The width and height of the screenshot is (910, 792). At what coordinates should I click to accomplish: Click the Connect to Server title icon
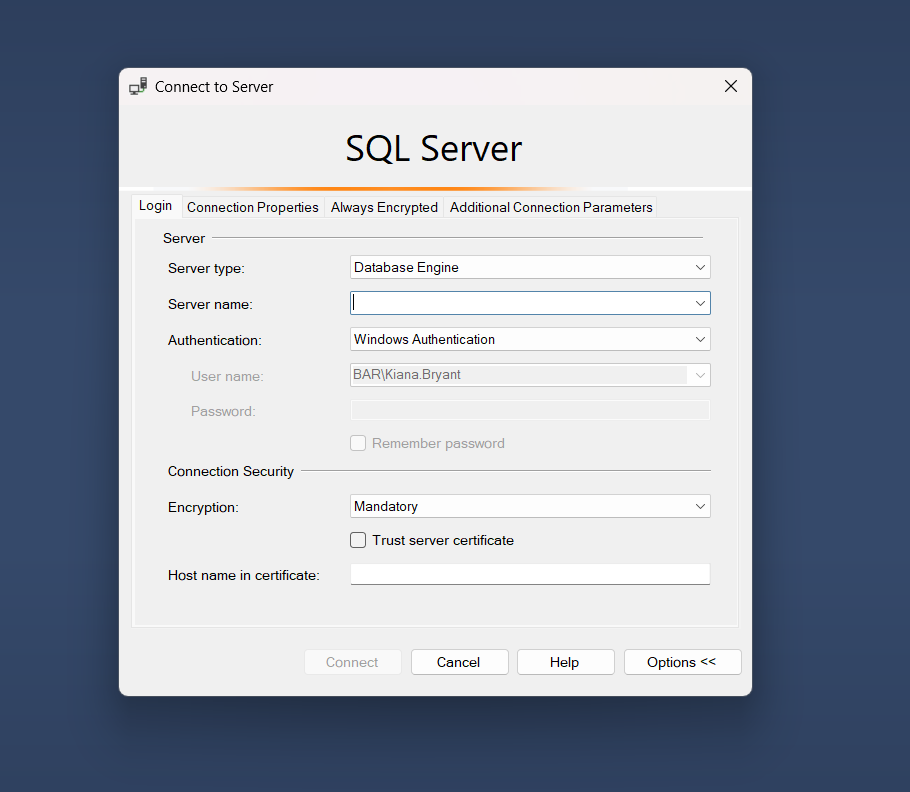coord(138,86)
